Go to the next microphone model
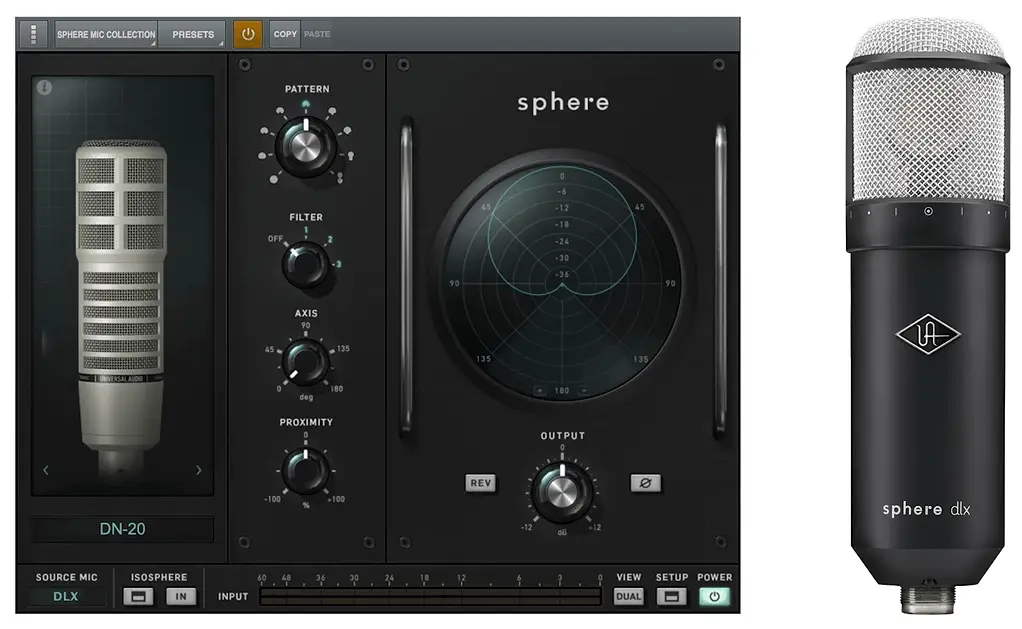The image size is (1022, 629). click(x=199, y=470)
